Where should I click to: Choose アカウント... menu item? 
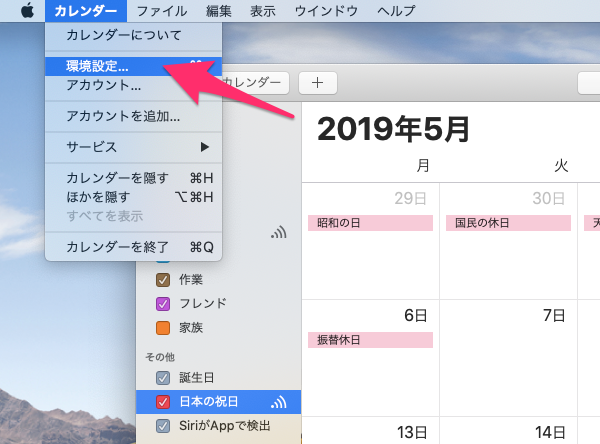point(134,85)
